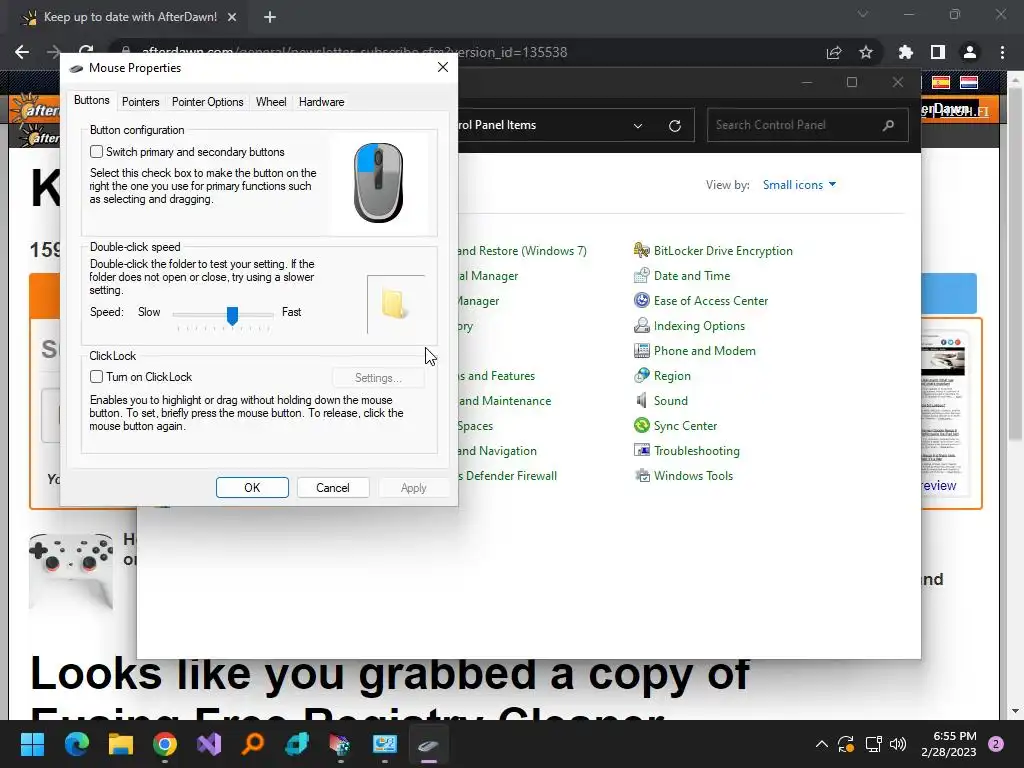Open the Windows Tools icon
Screen dimensions: 1024x768
[642, 475]
